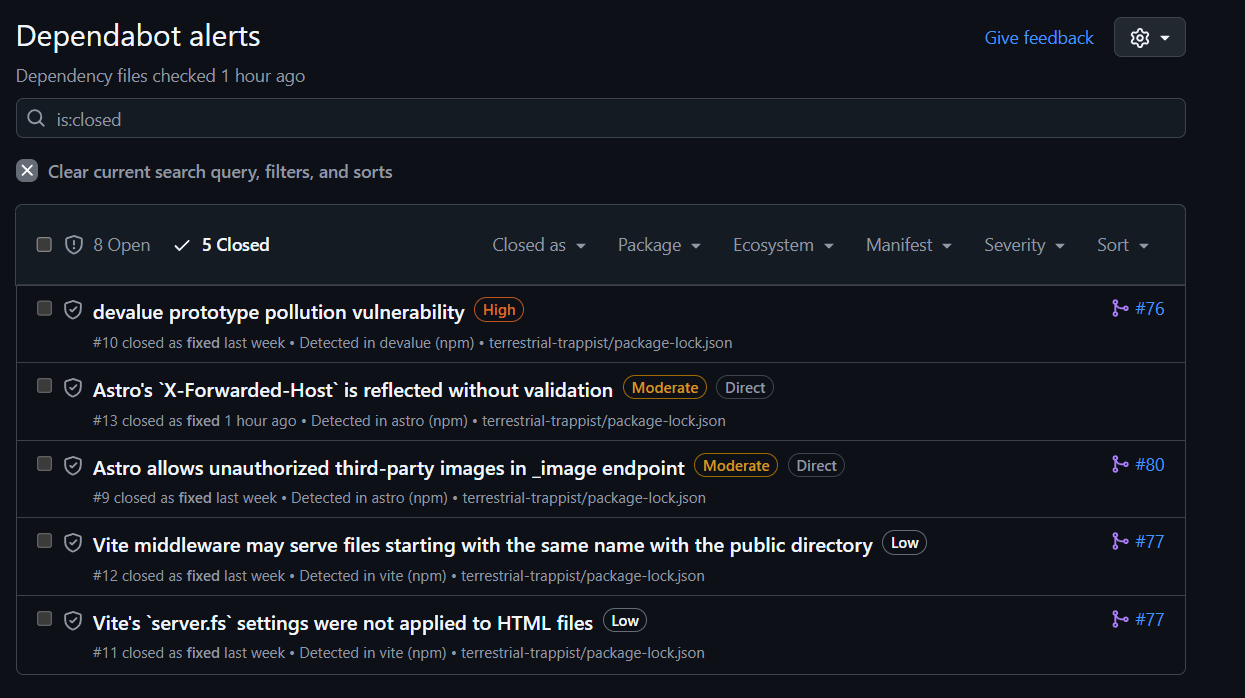Open the Severity filter dropdown

[1024, 245]
